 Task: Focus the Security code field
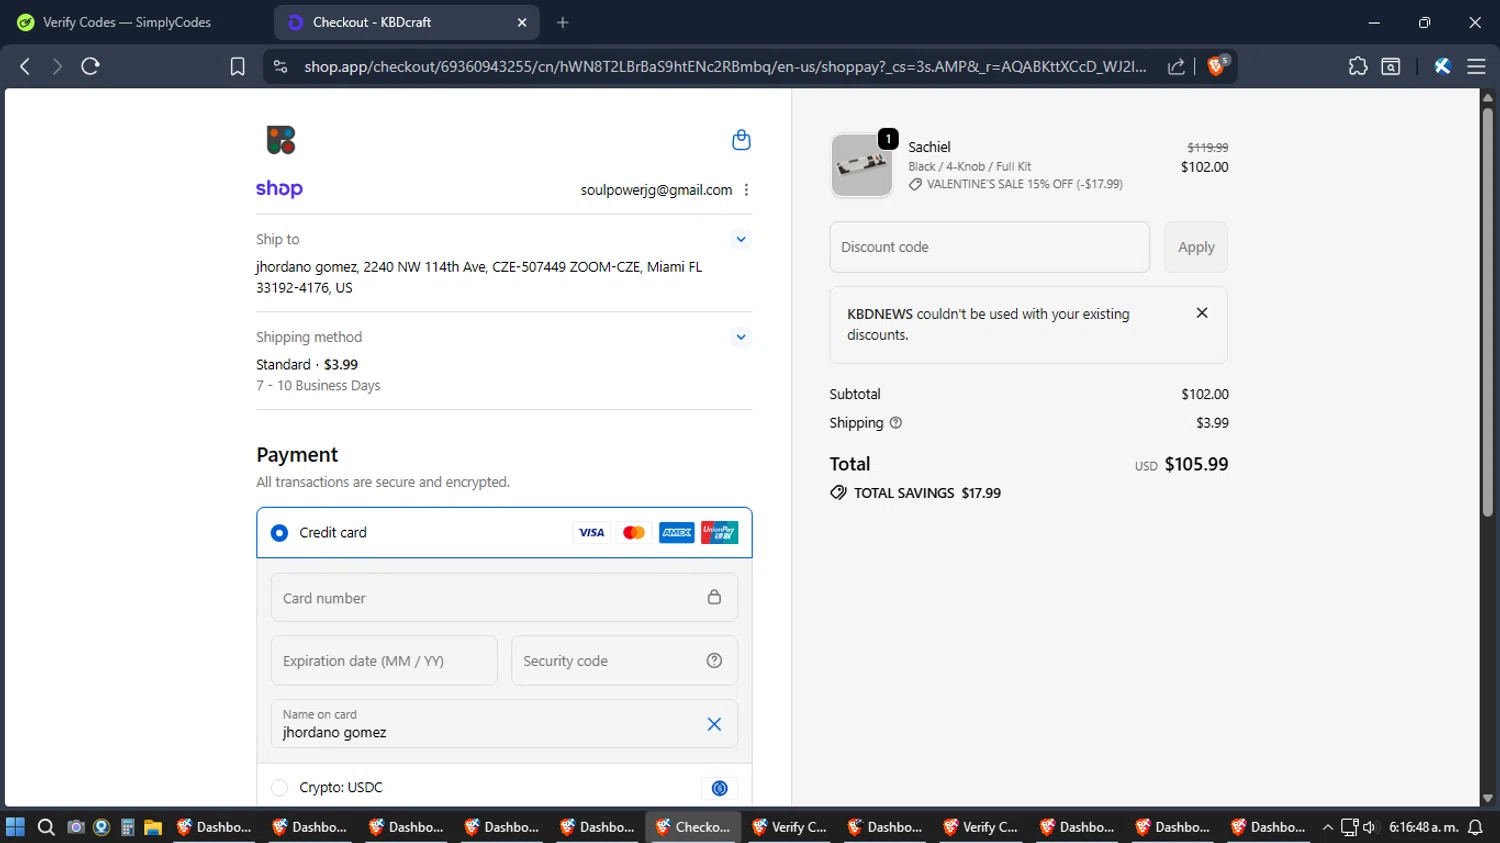[x=624, y=661]
